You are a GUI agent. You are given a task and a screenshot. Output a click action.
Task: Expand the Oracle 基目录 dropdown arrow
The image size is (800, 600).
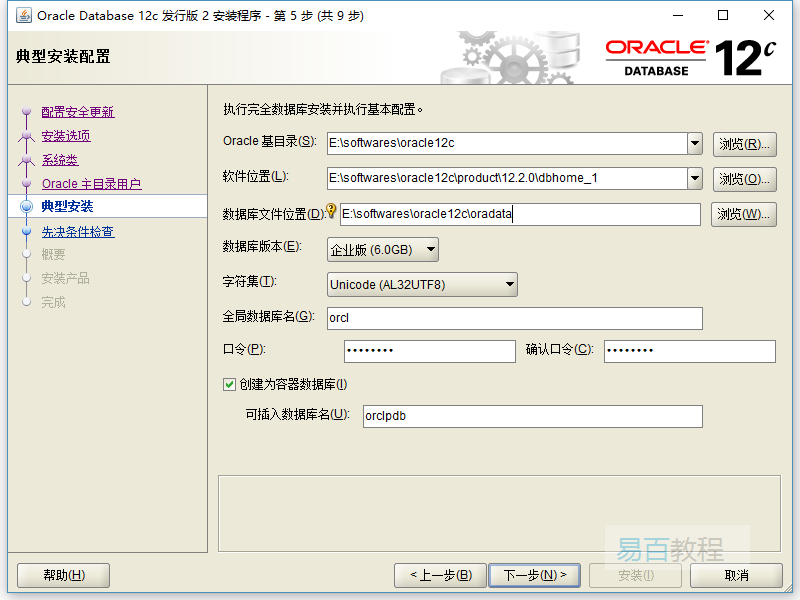click(x=695, y=143)
